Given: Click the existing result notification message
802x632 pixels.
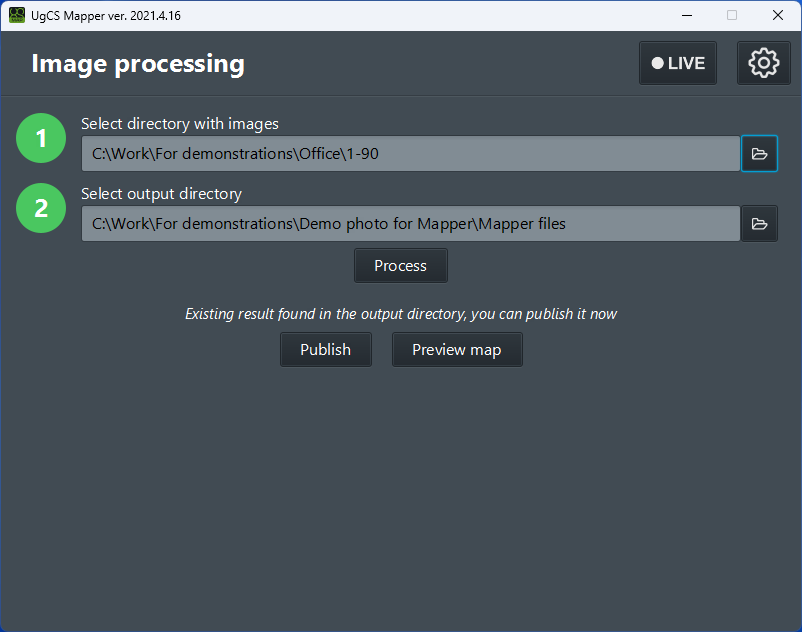Looking at the screenshot, I should [x=400, y=313].
